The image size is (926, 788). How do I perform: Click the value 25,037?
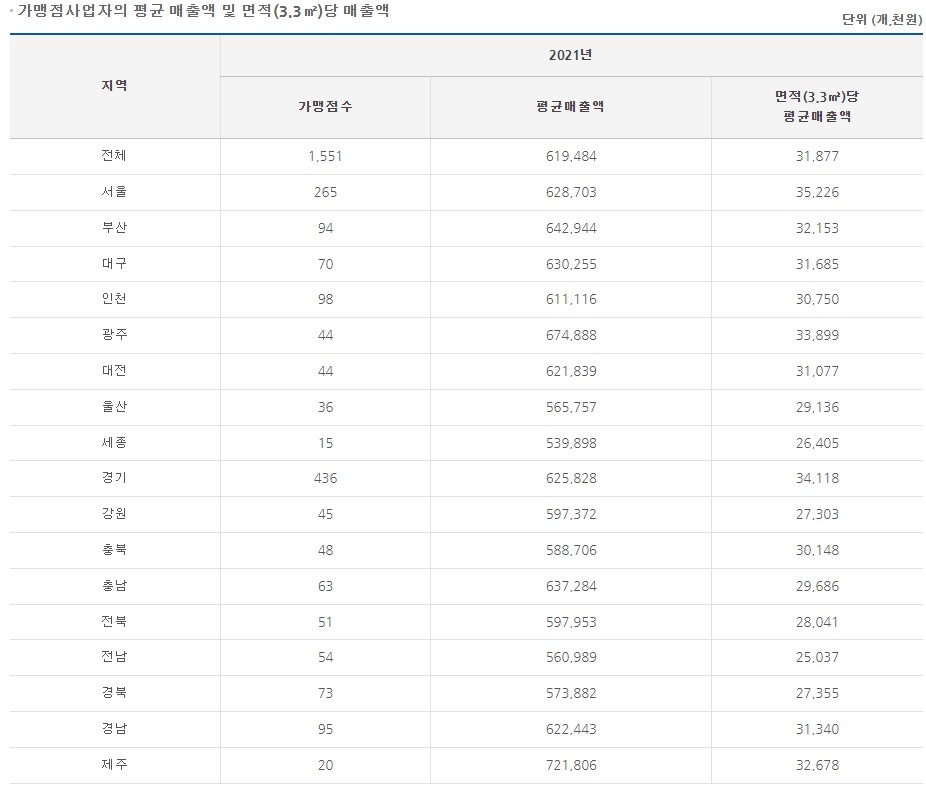tap(817, 657)
